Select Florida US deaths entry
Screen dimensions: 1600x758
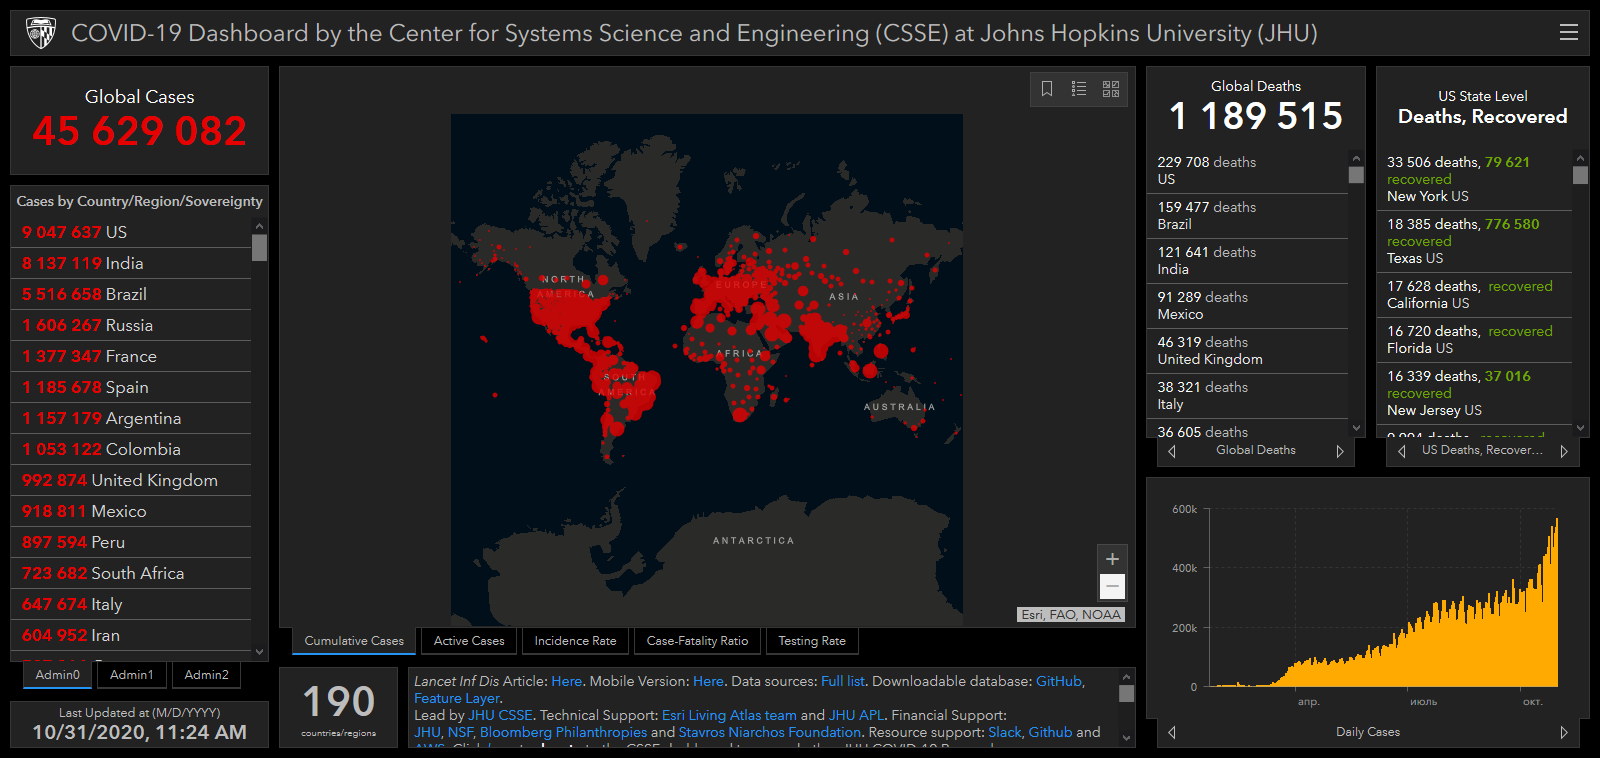[1475, 340]
